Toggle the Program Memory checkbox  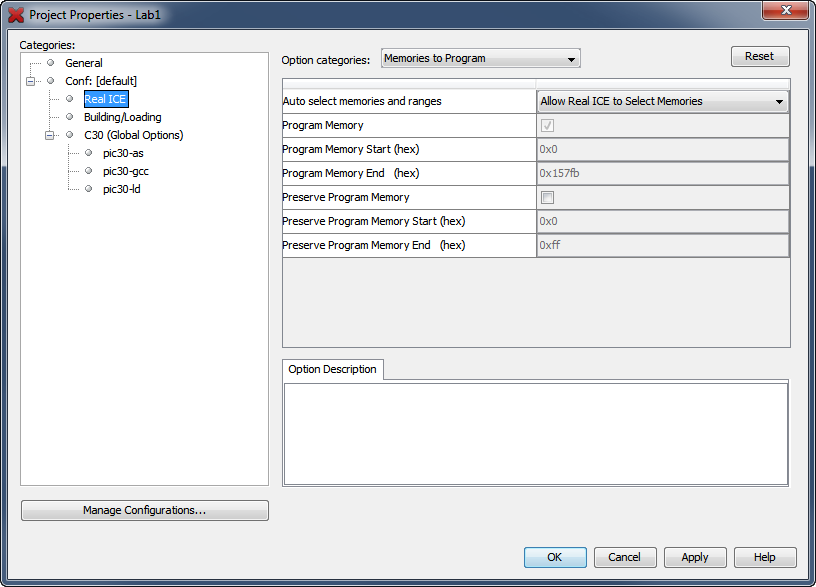click(x=547, y=126)
